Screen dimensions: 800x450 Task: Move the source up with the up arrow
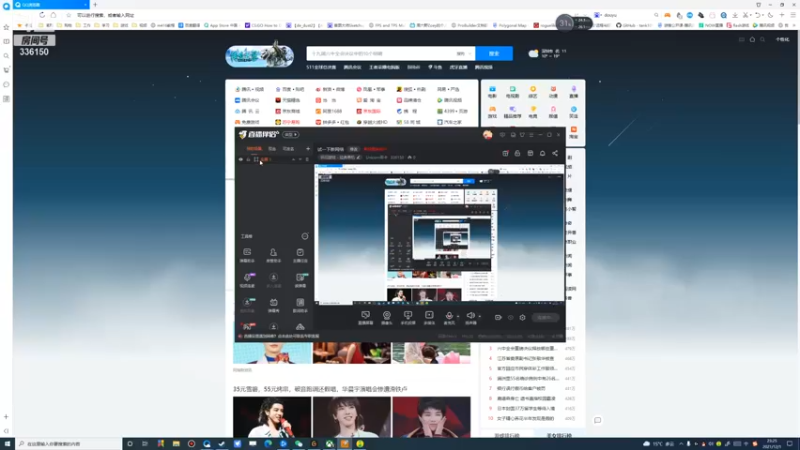point(293,160)
